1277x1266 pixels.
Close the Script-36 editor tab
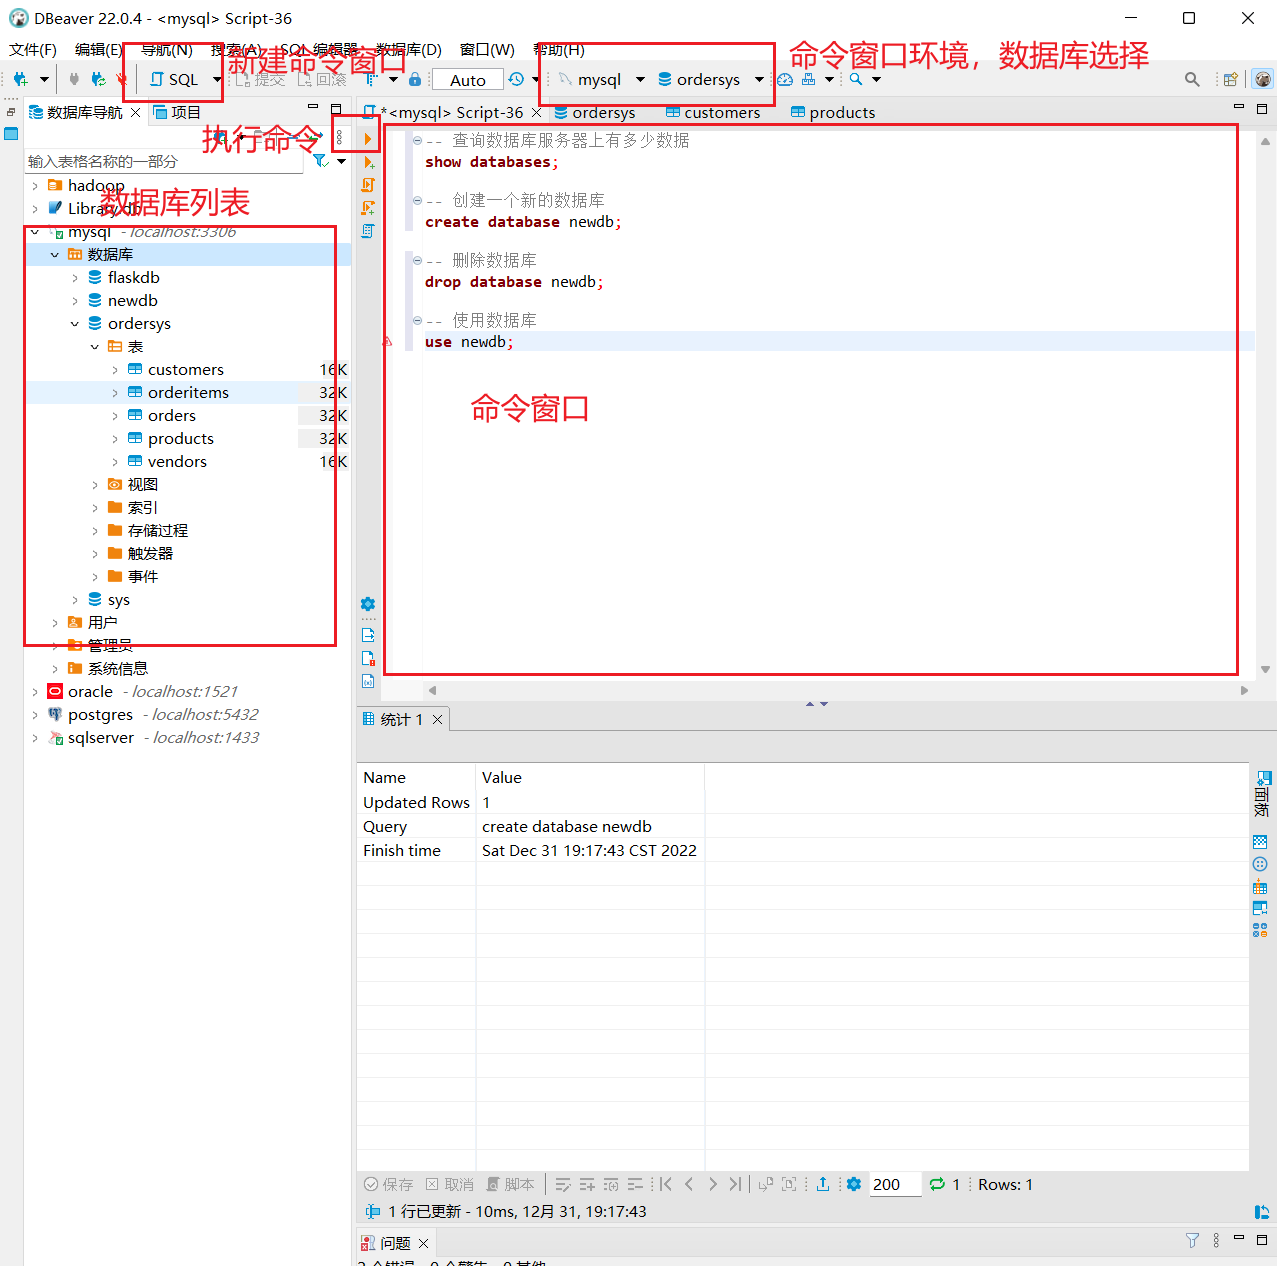pyautogui.click(x=536, y=112)
